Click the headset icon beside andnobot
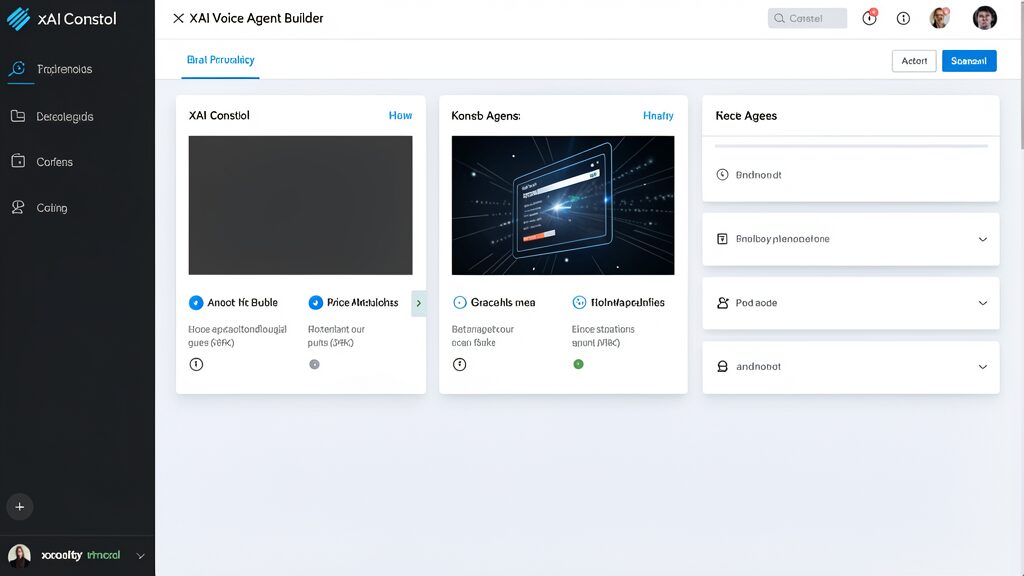This screenshot has width=1024, height=576. [722, 366]
